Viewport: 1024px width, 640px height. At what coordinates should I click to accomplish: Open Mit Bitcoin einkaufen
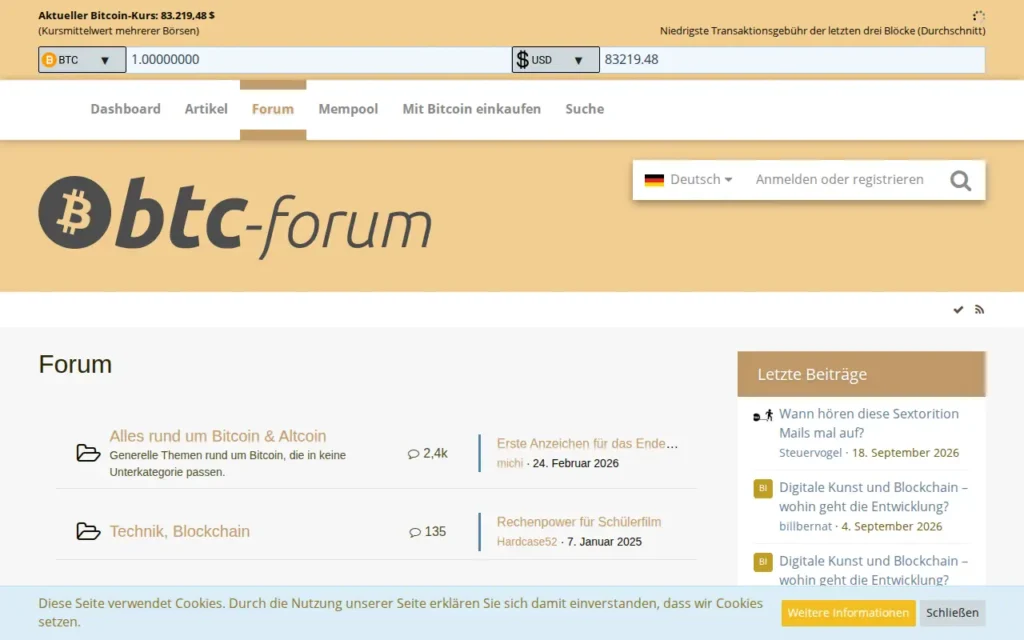point(472,109)
